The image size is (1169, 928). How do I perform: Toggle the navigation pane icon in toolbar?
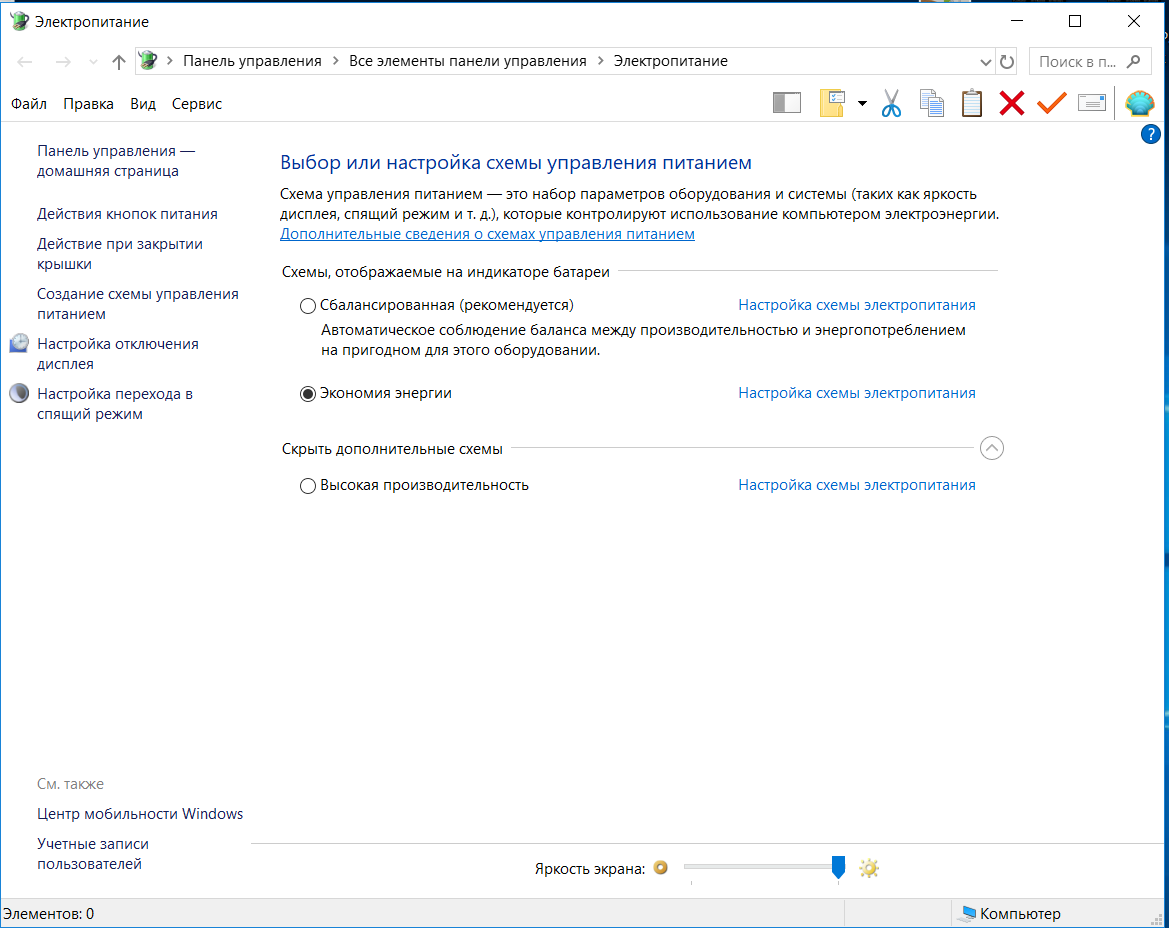click(787, 103)
